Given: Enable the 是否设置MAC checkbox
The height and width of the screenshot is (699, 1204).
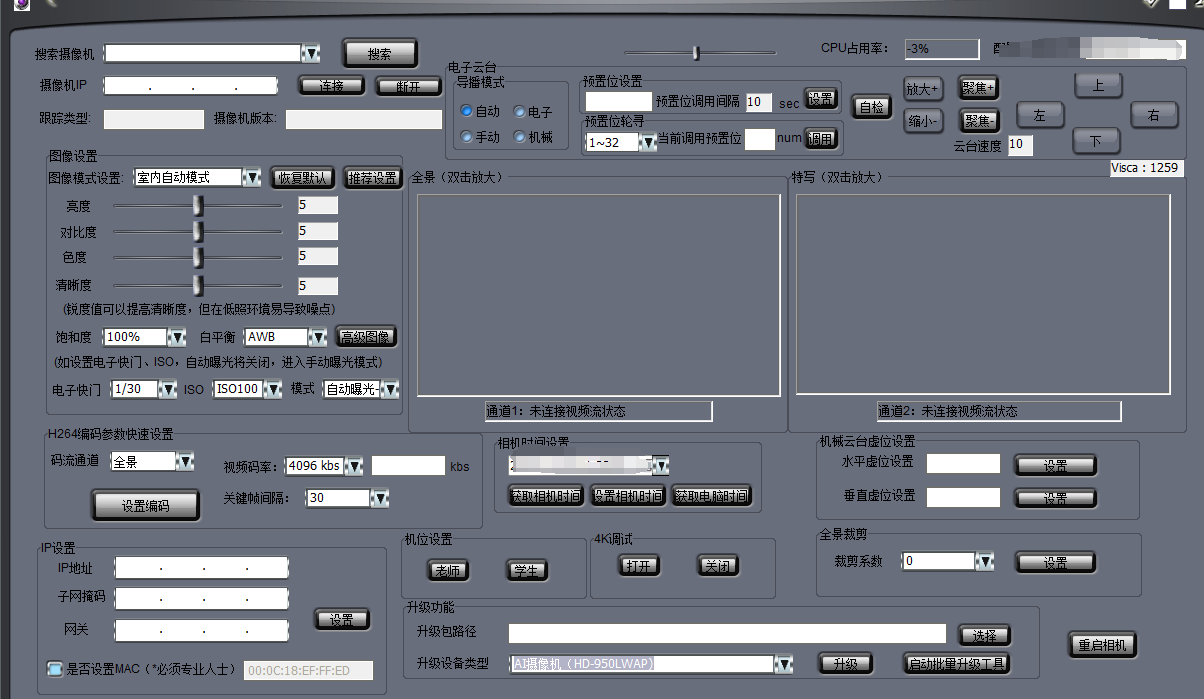Looking at the screenshot, I should (55, 669).
